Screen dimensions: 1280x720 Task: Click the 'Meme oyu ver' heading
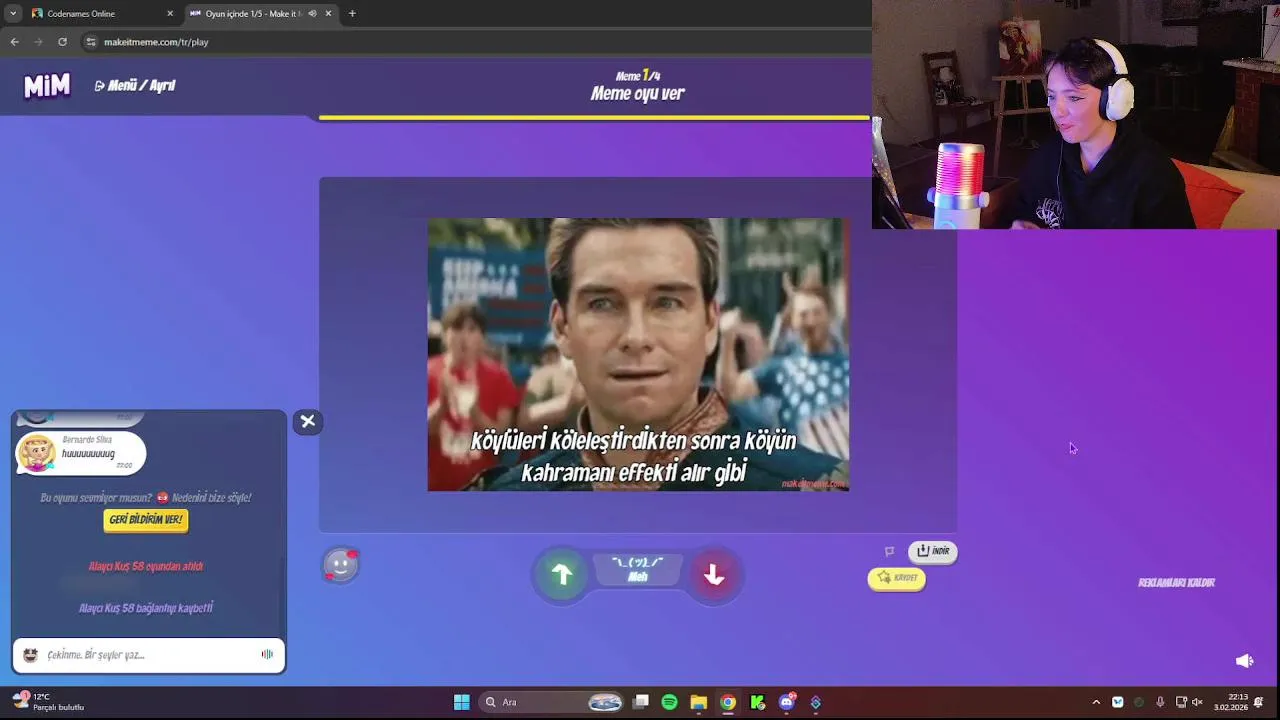pos(638,94)
